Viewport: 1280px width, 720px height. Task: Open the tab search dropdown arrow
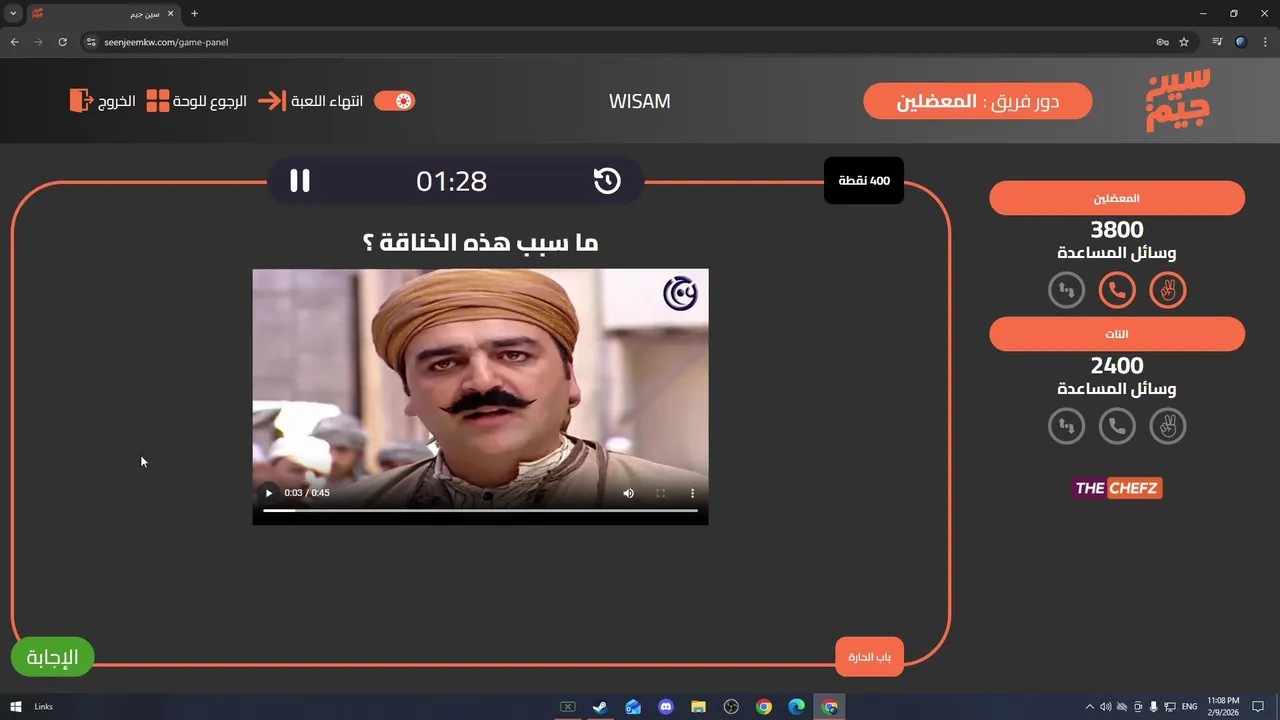click(13, 14)
